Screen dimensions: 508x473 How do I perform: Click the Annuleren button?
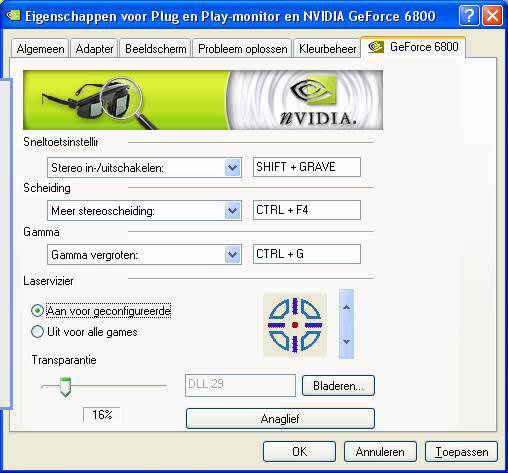[380, 452]
